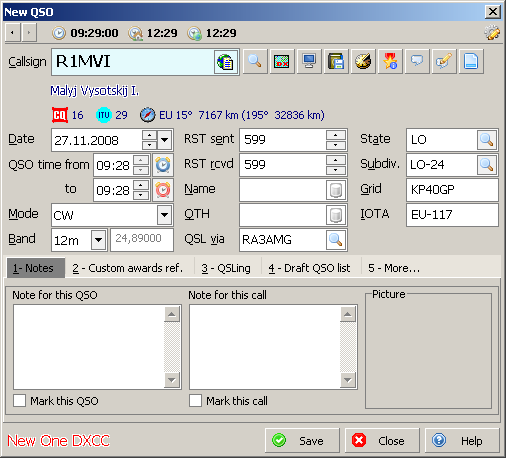The height and width of the screenshot is (458, 506).
Task: Open the Date picker dropdown arrow
Action: pyautogui.click(x=165, y=140)
